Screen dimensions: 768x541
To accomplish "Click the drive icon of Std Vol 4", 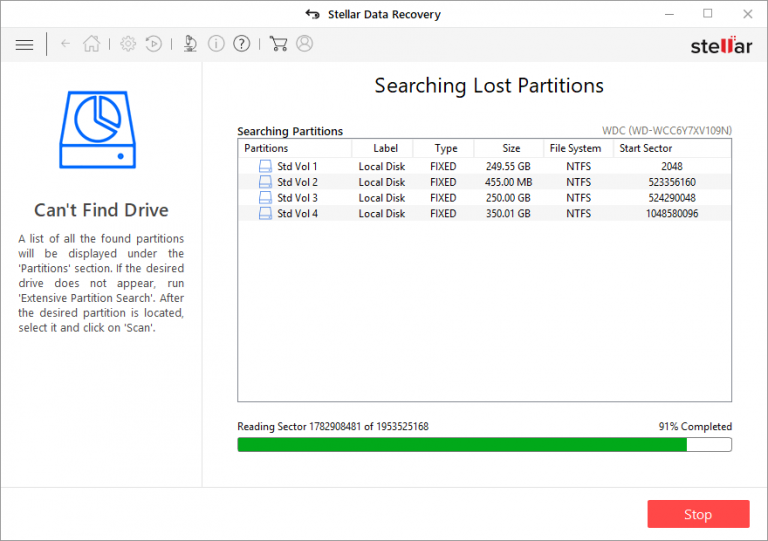I will [x=265, y=213].
